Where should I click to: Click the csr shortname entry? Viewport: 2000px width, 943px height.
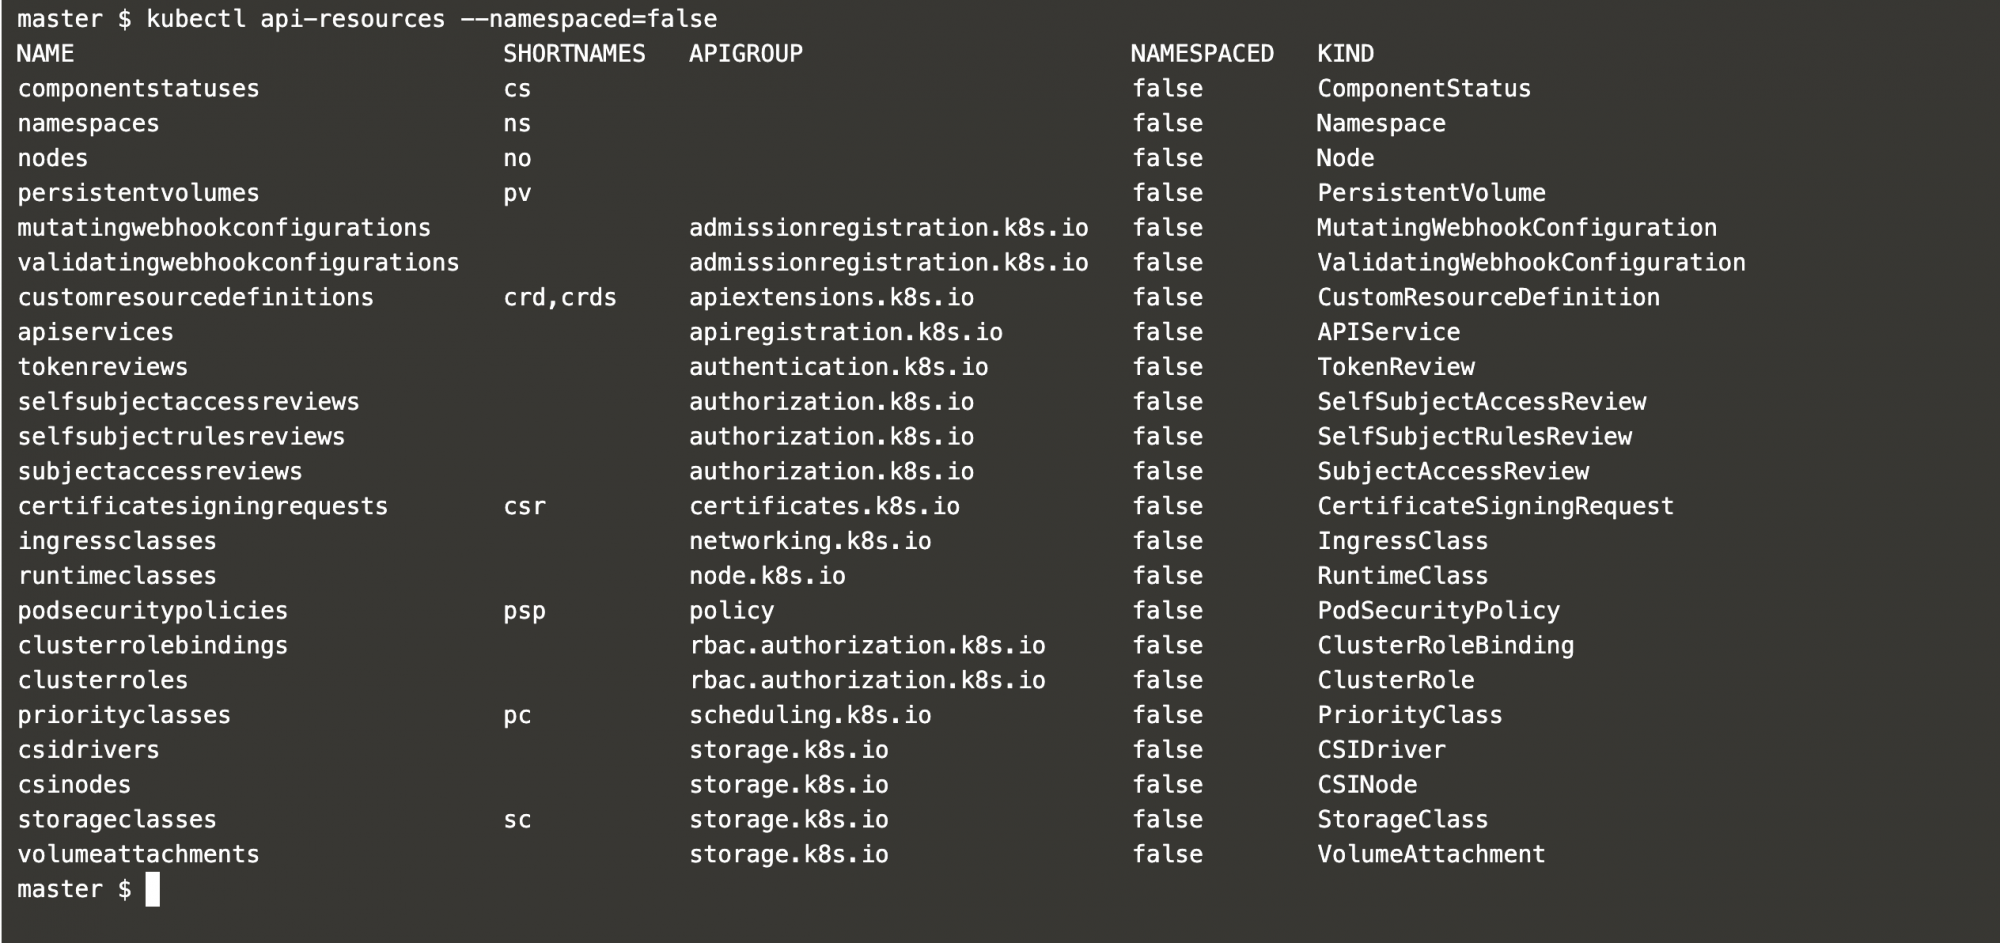525,507
